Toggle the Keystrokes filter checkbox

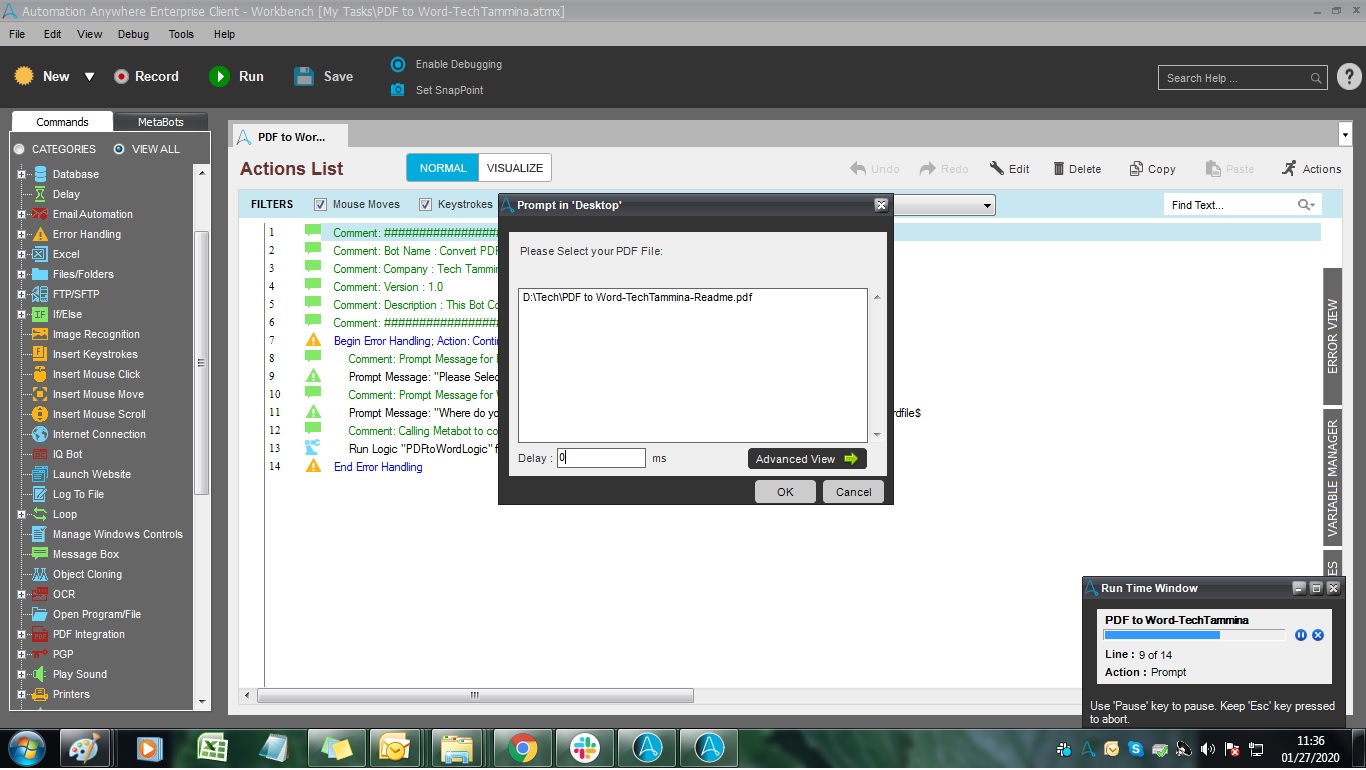(x=426, y=204)
